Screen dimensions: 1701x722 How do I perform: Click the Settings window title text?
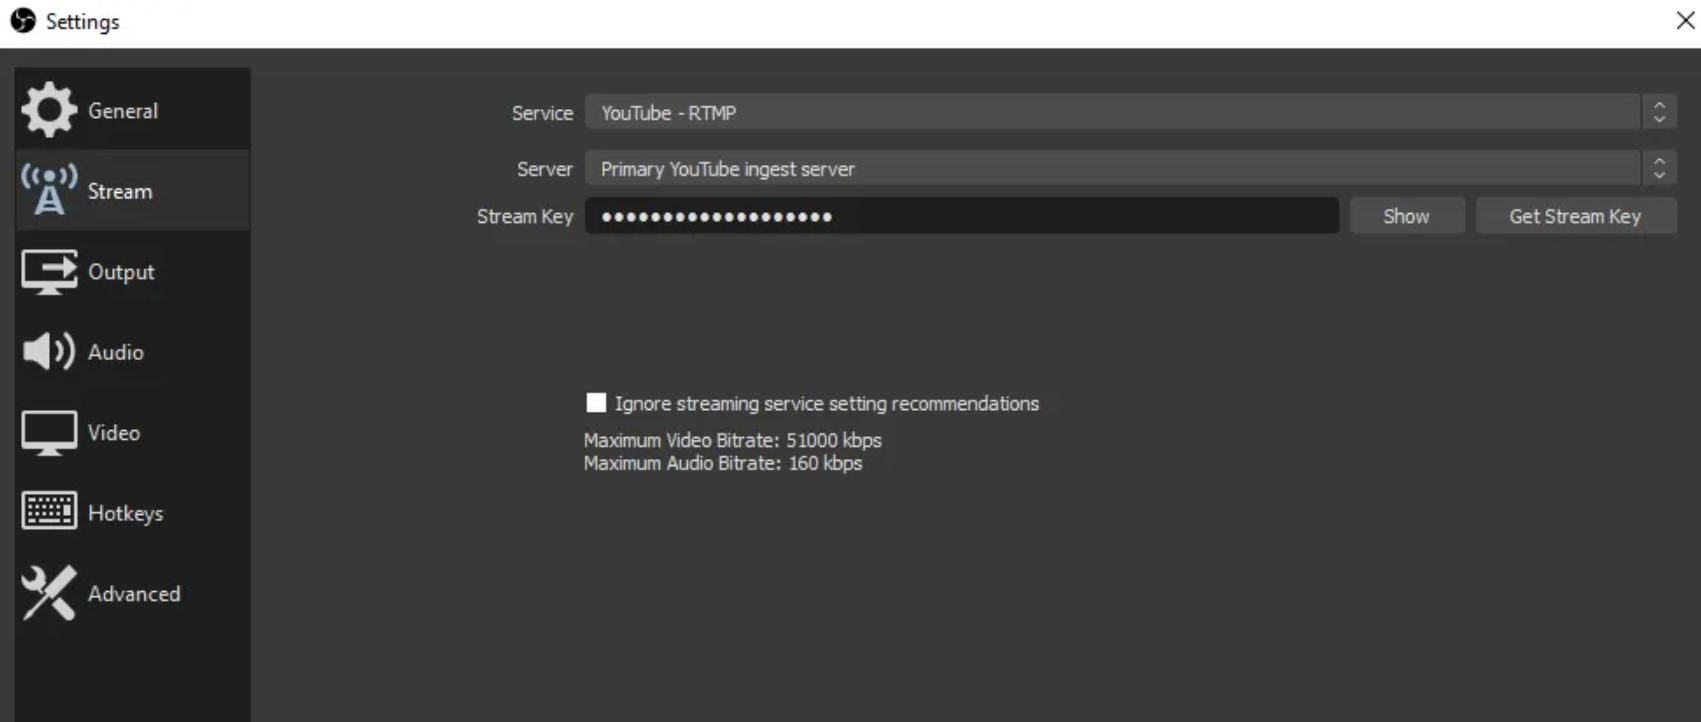[x=83, y=22]
